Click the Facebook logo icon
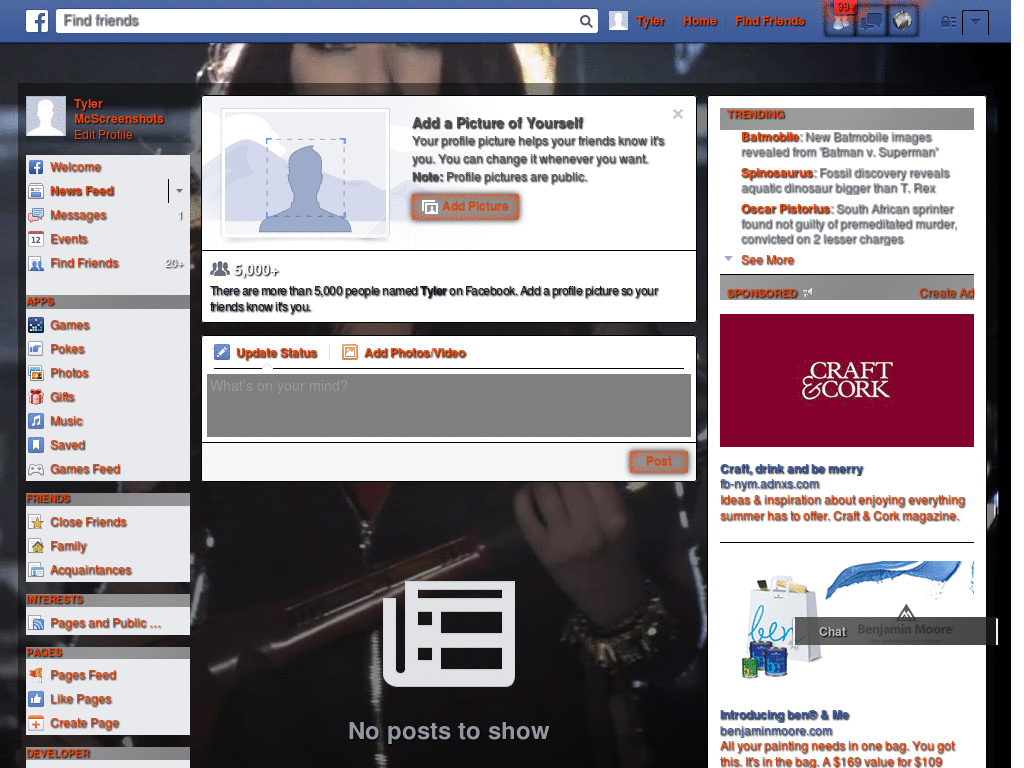The width and height of the screenshot is (1024, 768). [x=37, y=21]
